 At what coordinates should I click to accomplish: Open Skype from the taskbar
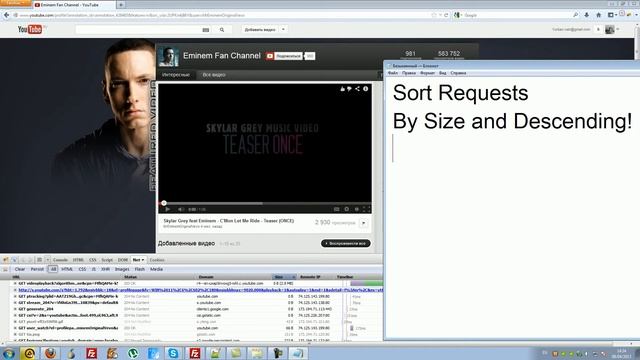point(173,353)
